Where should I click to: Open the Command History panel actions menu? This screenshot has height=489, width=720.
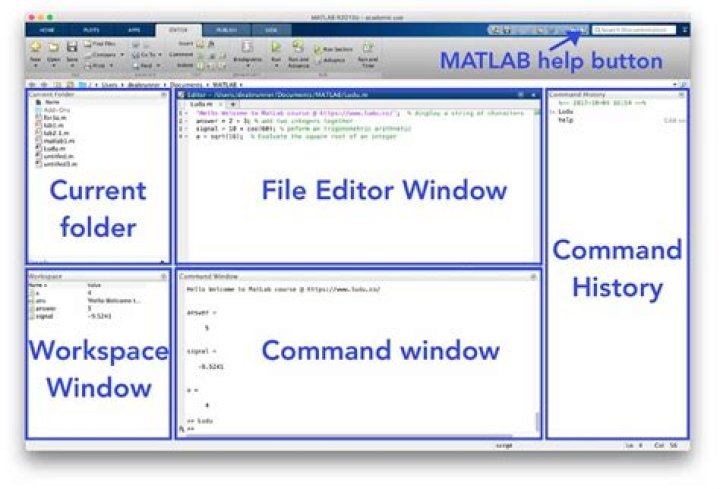point(681,95)
